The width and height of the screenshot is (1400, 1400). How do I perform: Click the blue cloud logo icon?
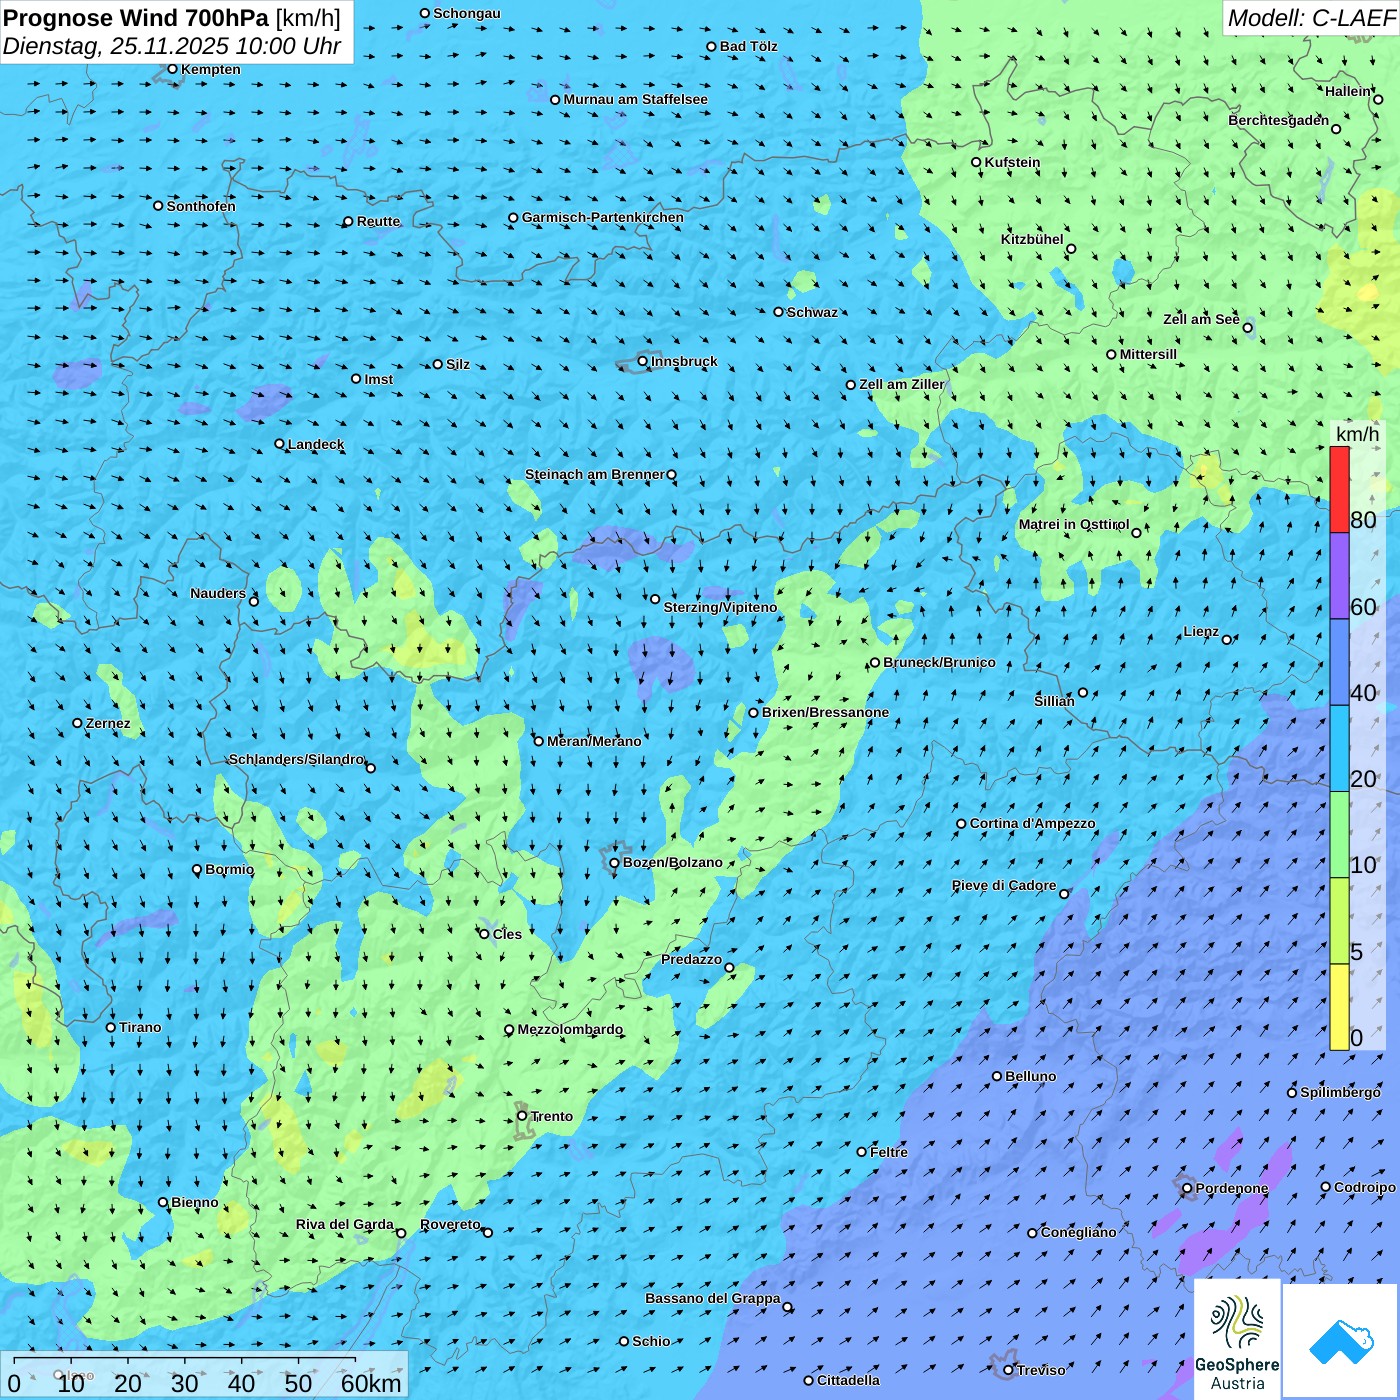pyautogui.click(x=1341, y=1342)
